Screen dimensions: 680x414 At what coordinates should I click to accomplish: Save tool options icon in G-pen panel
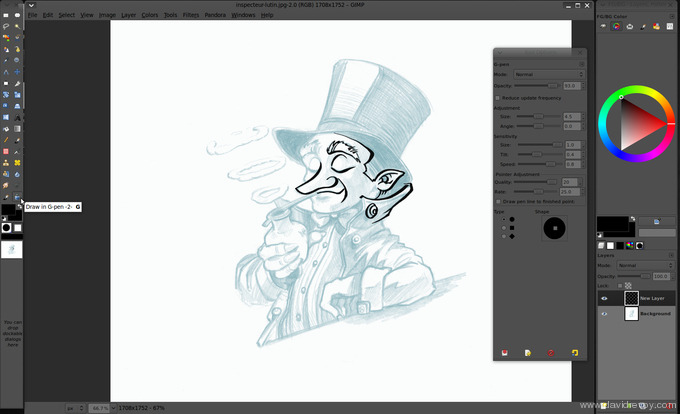[x=505, y=353]
